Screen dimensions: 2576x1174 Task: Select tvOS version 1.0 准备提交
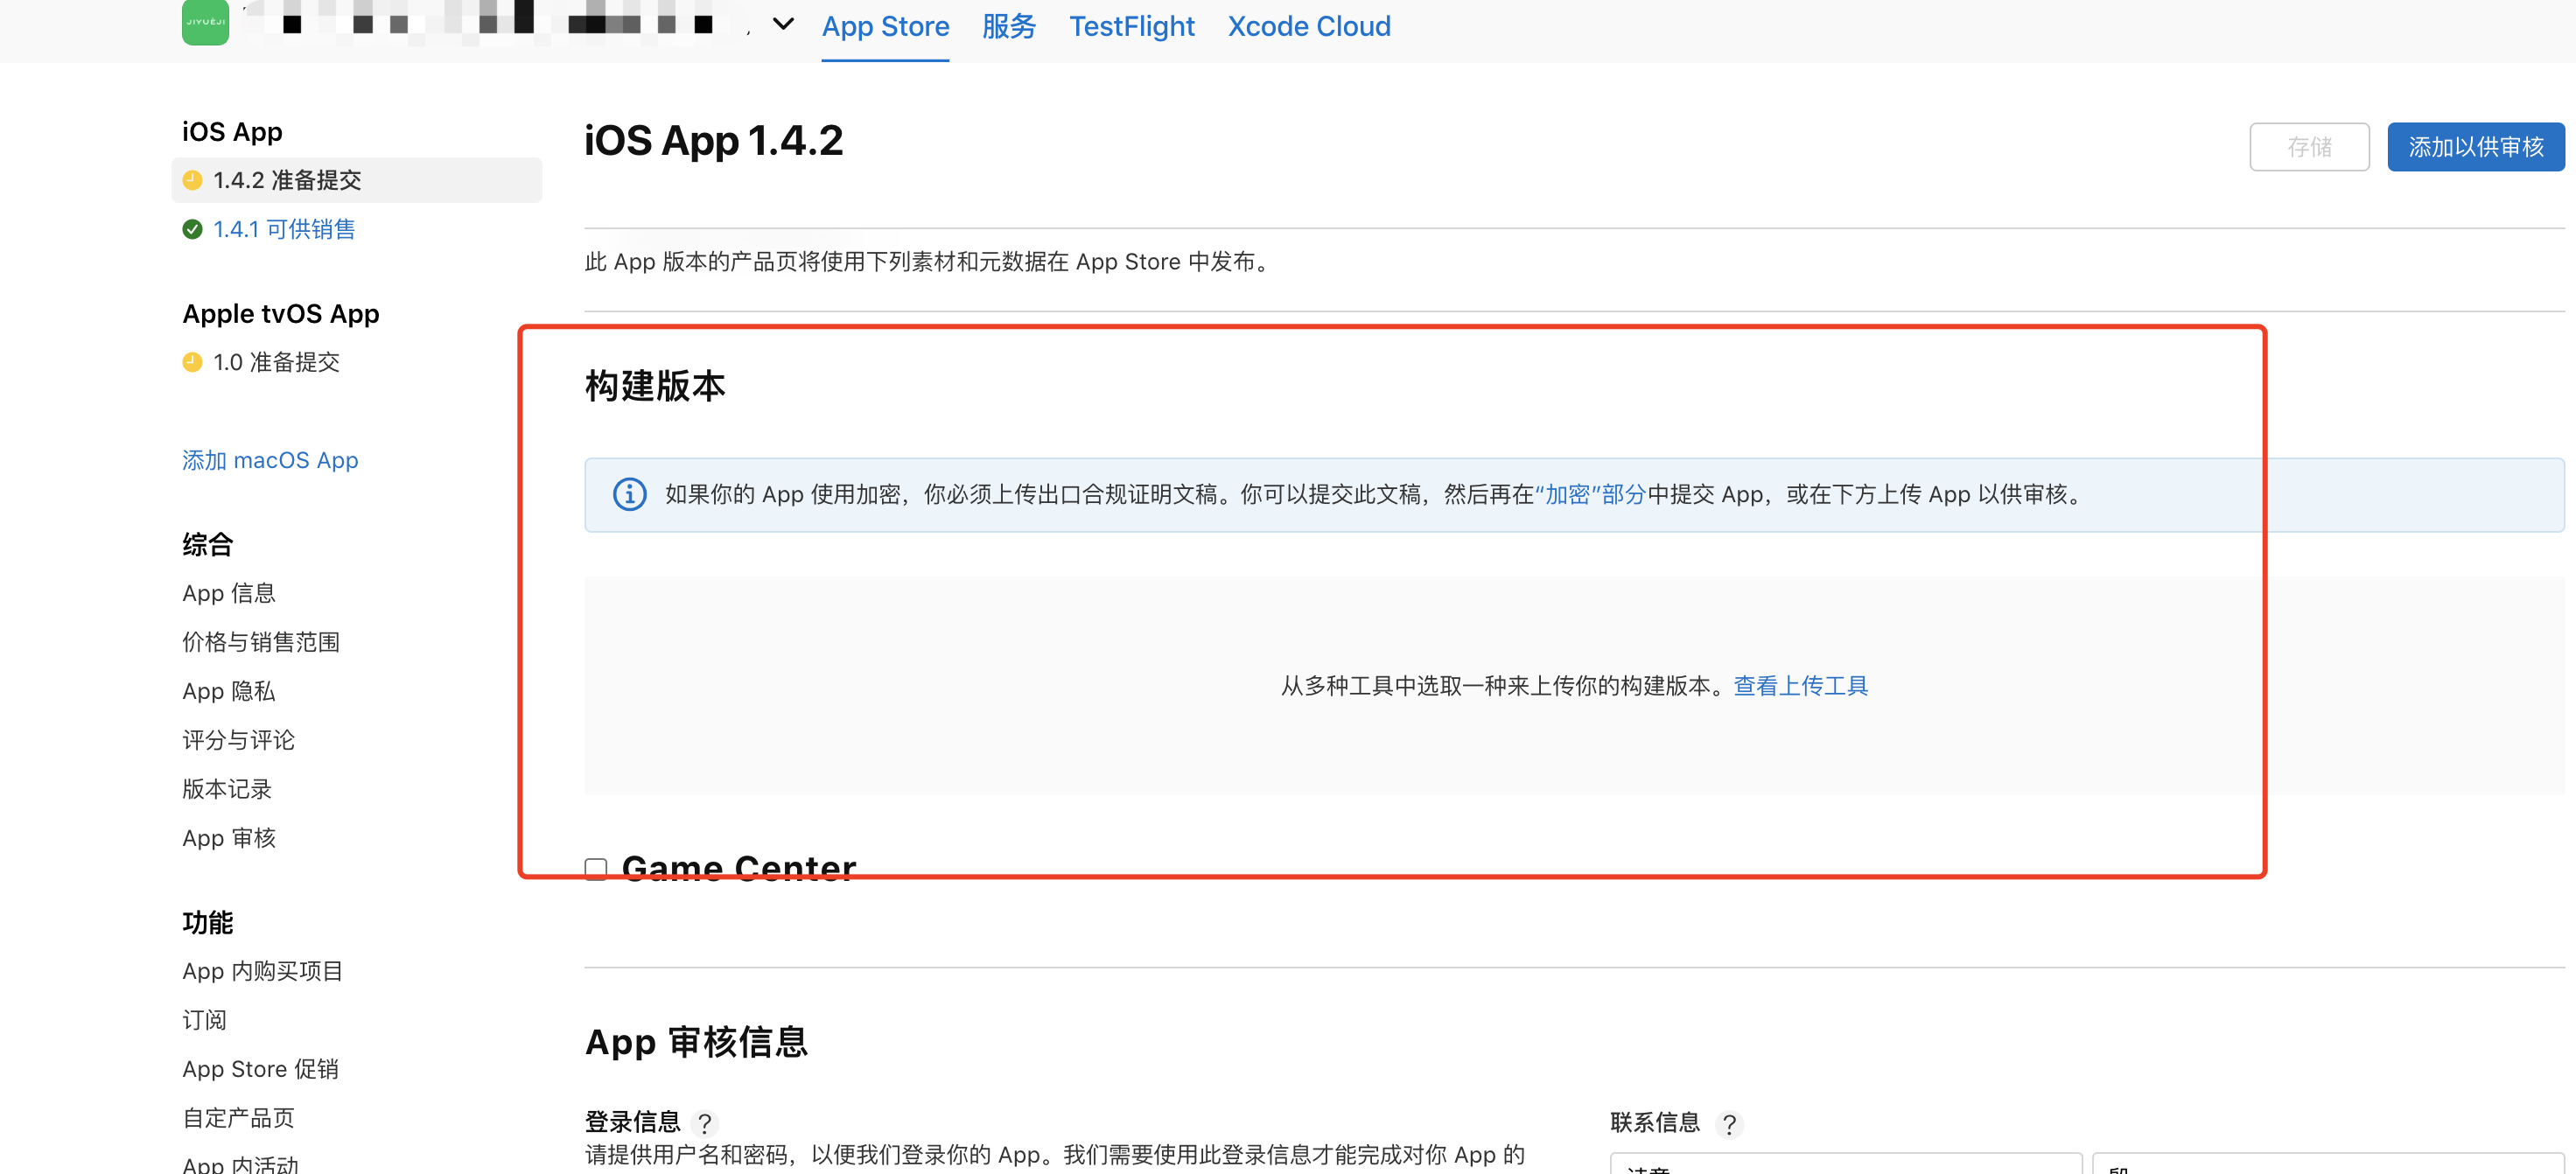point(276,362)
